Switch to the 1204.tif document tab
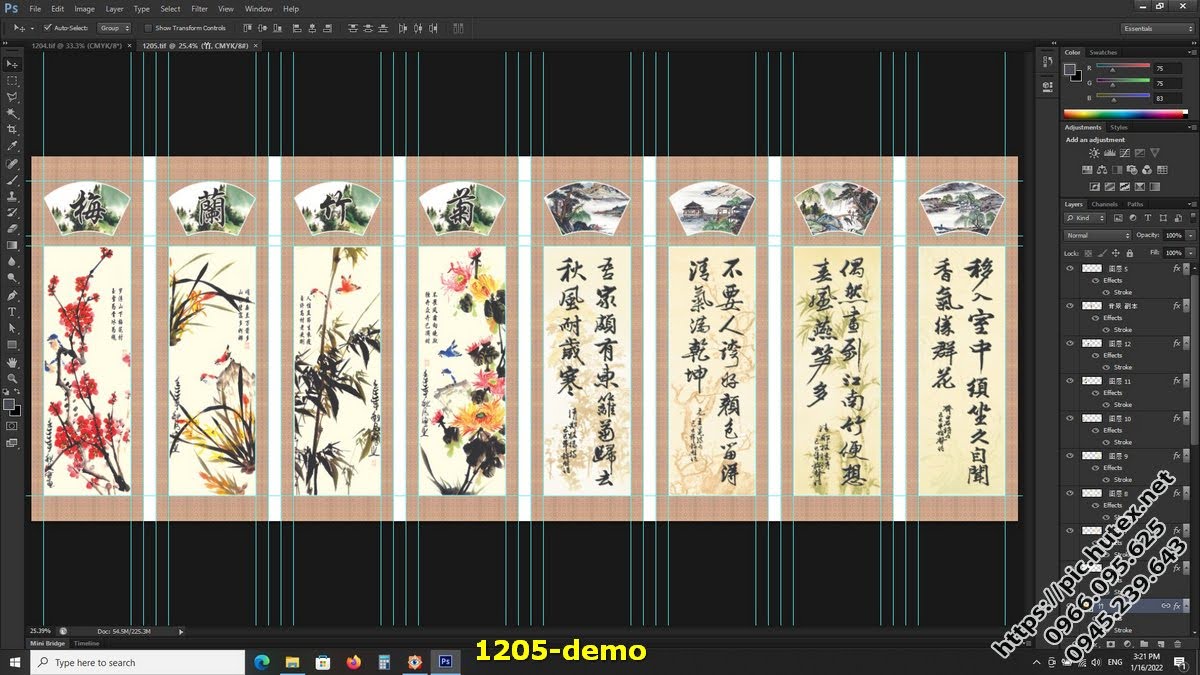1200x675 pixels. click(77, 45)
